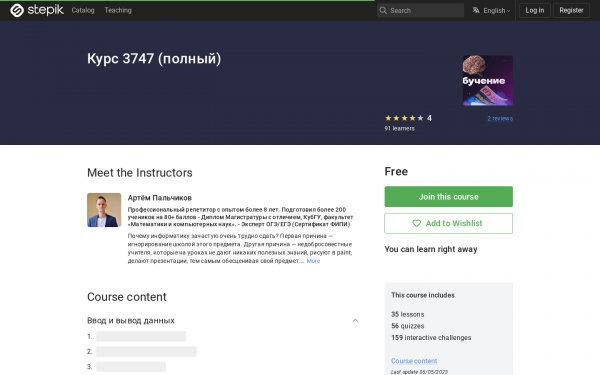The height and width of the screenshot is (375, 600).
Task: Click the Курс 3747 (полный) title
Action: pos(154,59)
